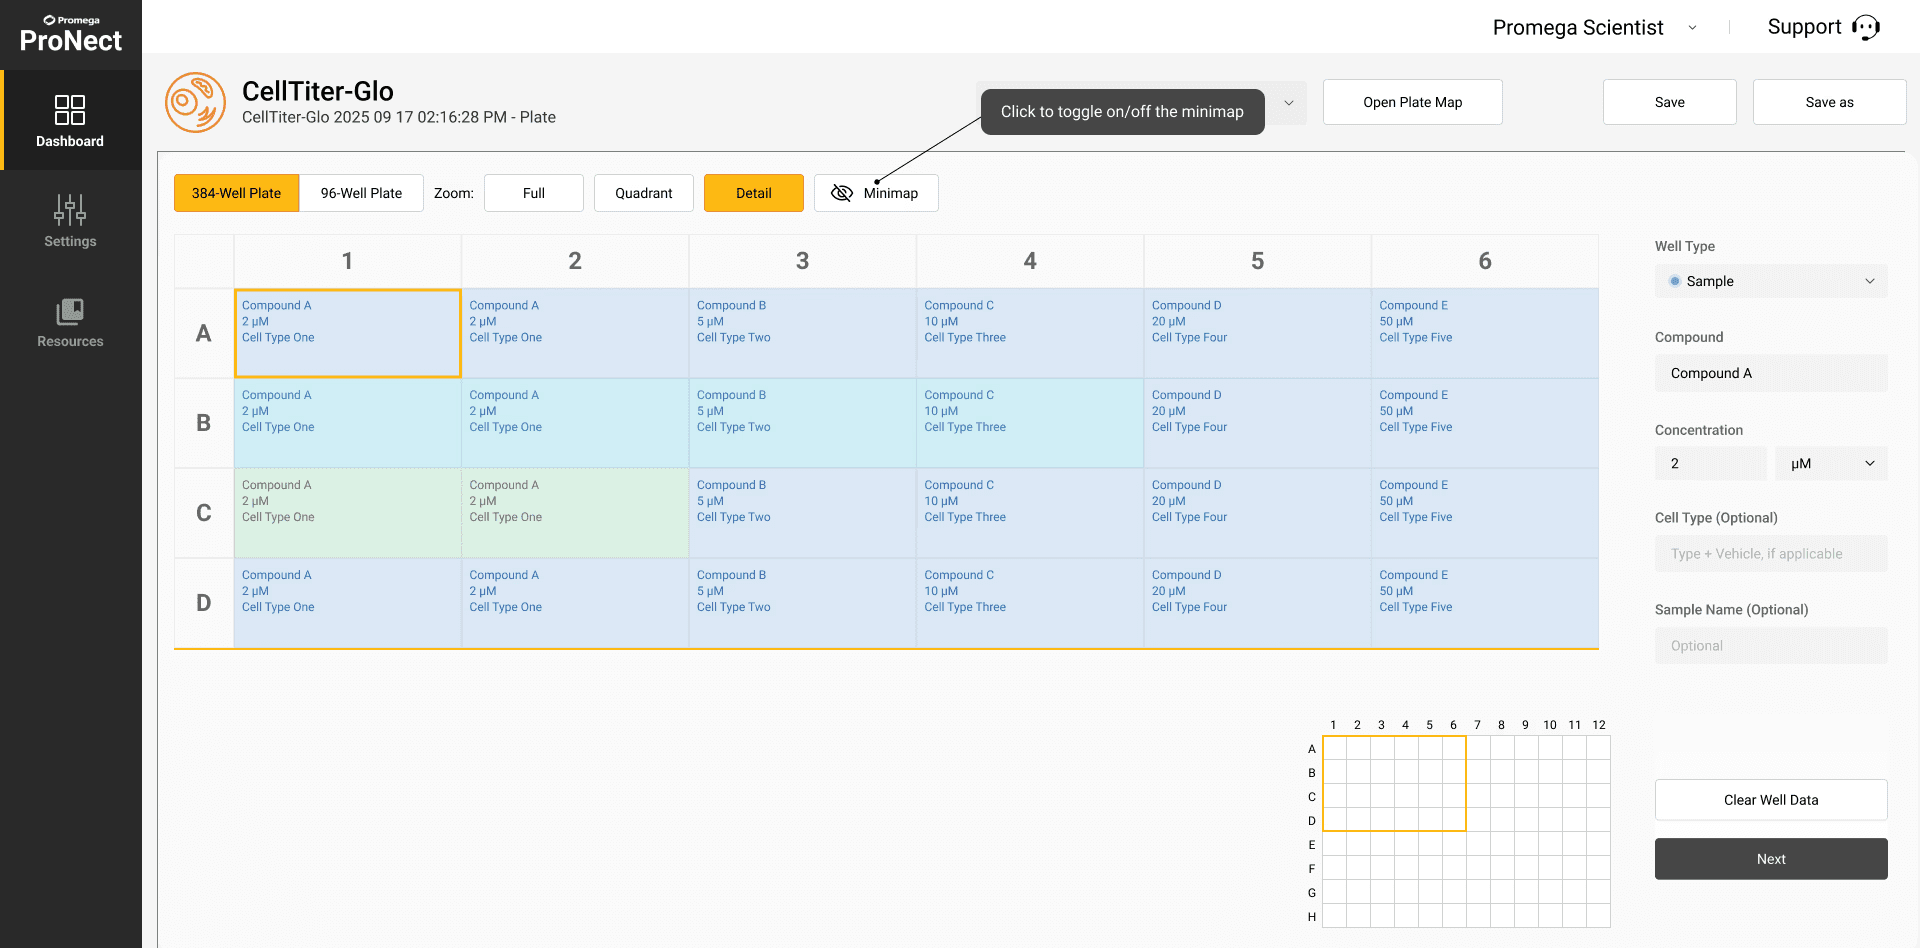Click column header 6
Image resolution: width=1920 pixels, height=948 pixels.
[1485, 261]
